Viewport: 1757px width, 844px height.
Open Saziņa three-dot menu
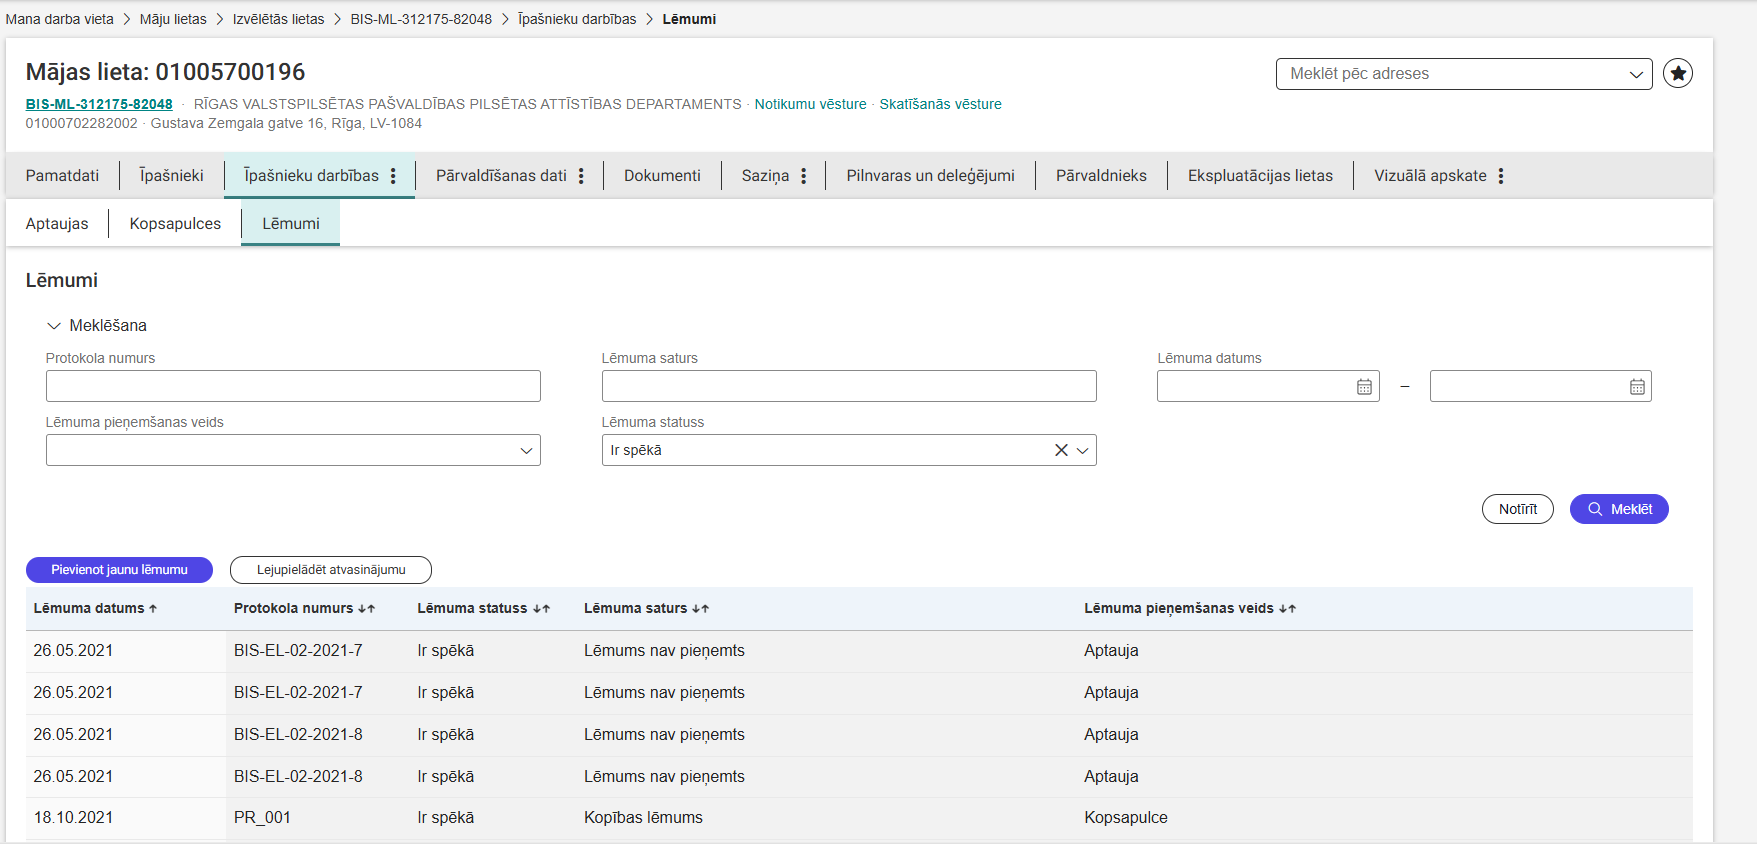click(803, 176)
